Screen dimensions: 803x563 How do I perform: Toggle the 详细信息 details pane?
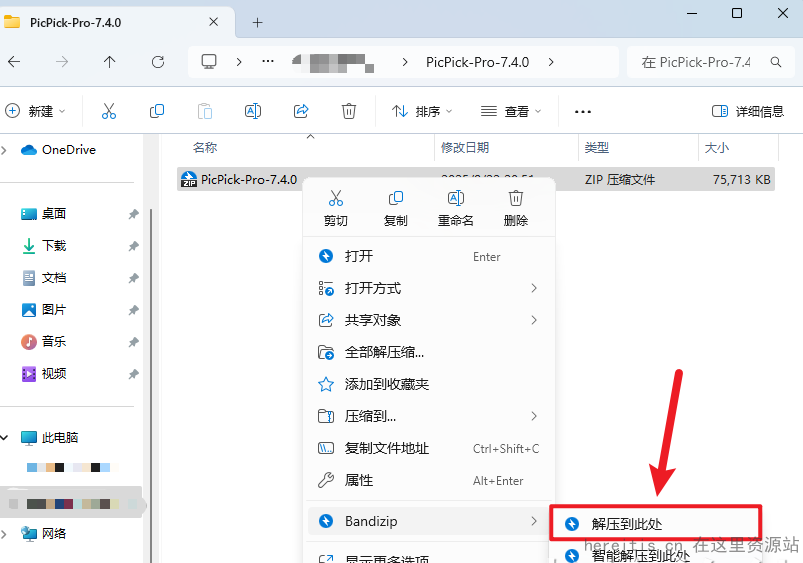point(748,111)
